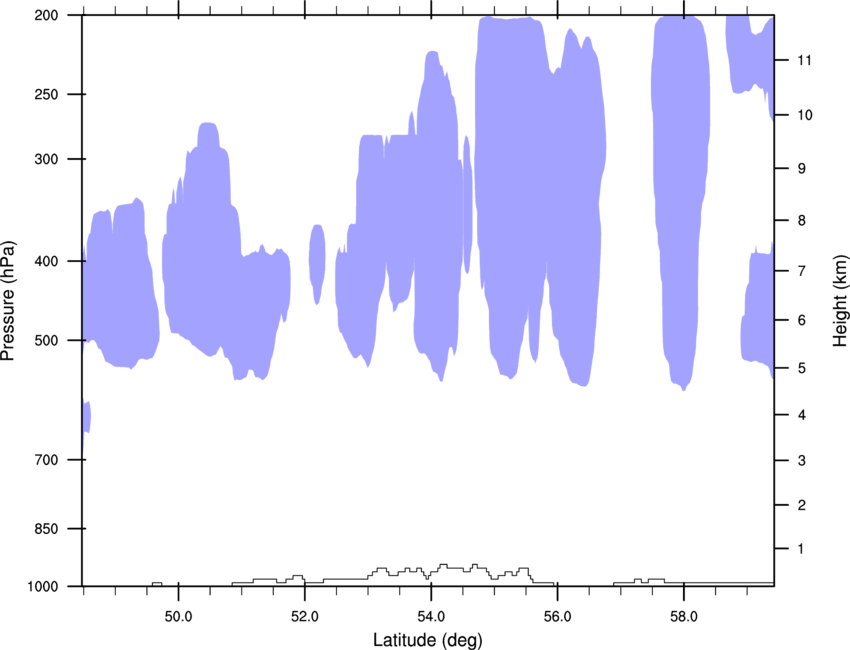
Task: Select the 850 pressure tick label
Action: point(46,529)
